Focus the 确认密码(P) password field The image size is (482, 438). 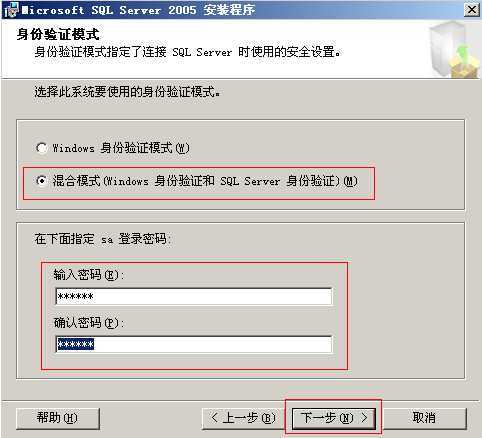tap(194, 344)
